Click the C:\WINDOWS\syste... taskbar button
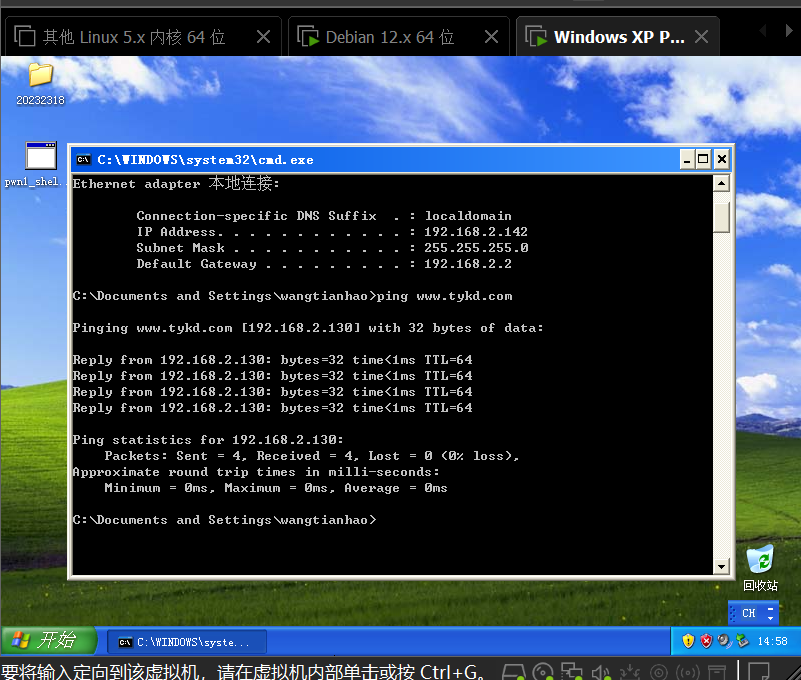This screenshot has height=680, width=801. [x=187, y=642]
